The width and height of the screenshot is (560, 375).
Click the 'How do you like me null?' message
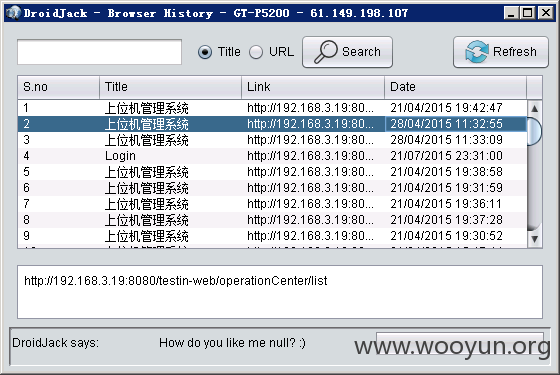point(232,343)
